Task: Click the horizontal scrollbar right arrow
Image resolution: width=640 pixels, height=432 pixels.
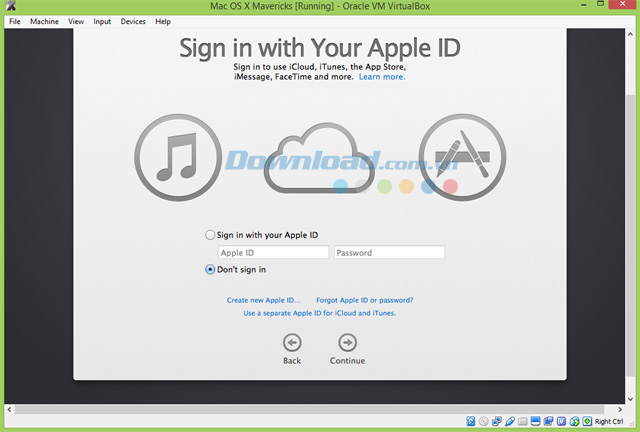Action: coord(620,409)
